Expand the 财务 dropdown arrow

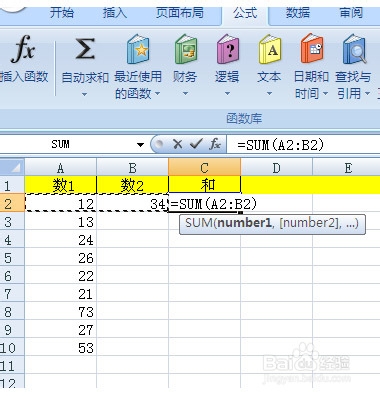[x=185, y=94]
